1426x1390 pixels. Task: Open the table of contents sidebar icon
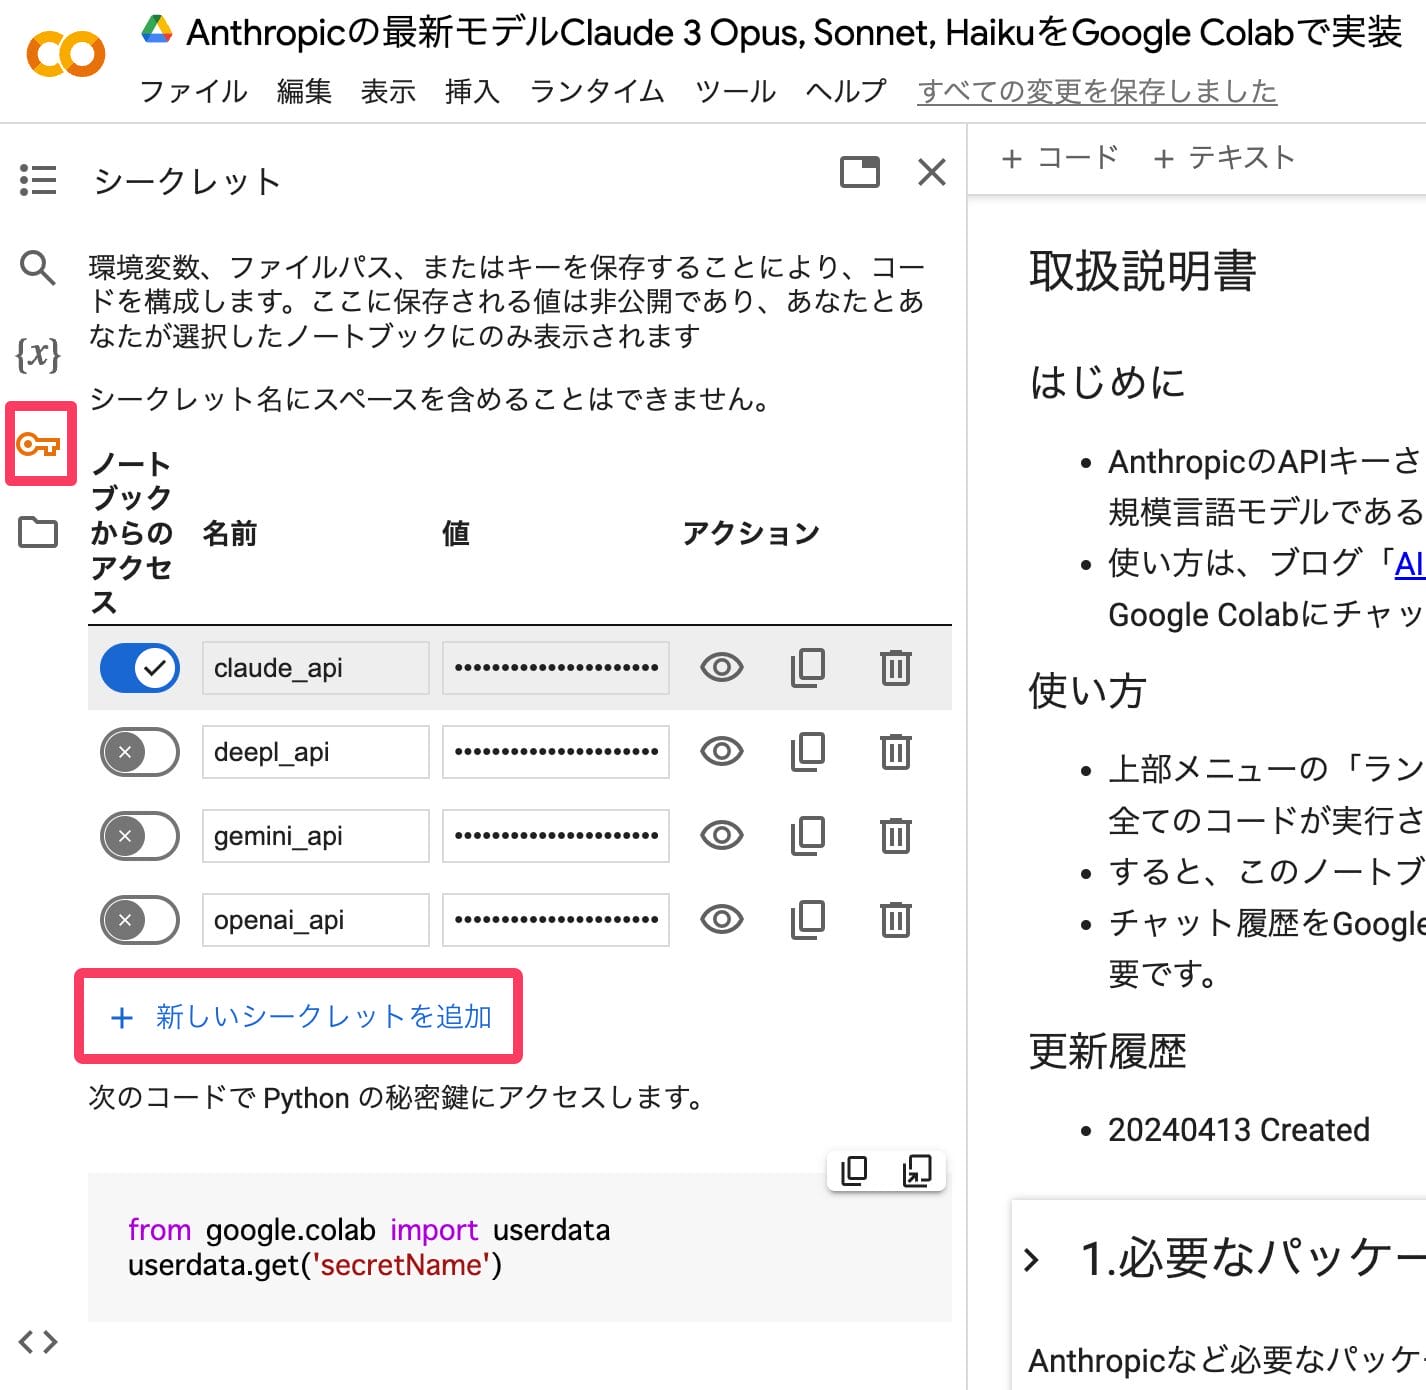click(x=38, y=180)
